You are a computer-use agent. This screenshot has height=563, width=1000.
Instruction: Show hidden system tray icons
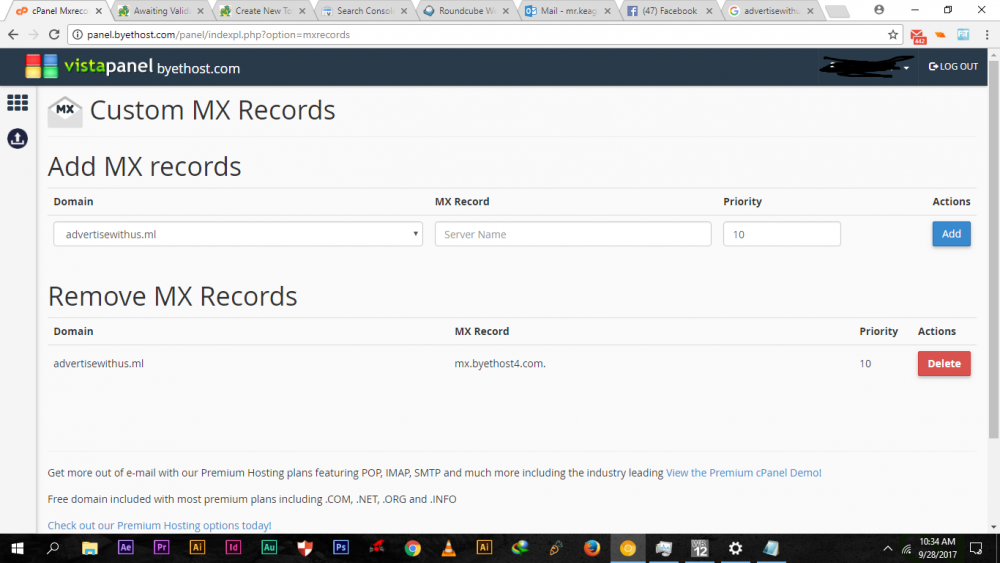(x=887, y=548)
